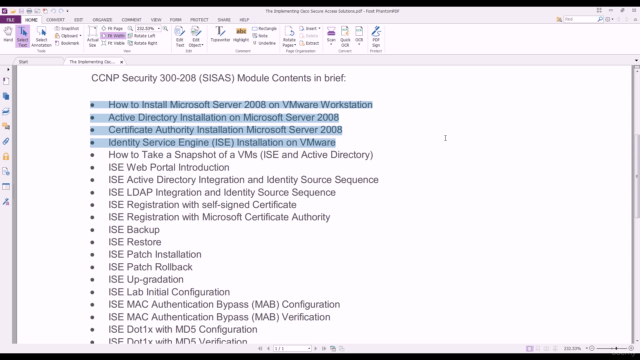Switch to the COMMENT ribbon tab
Image resolution: width=640 pixels, height=360 pixels.
(131, 20)
